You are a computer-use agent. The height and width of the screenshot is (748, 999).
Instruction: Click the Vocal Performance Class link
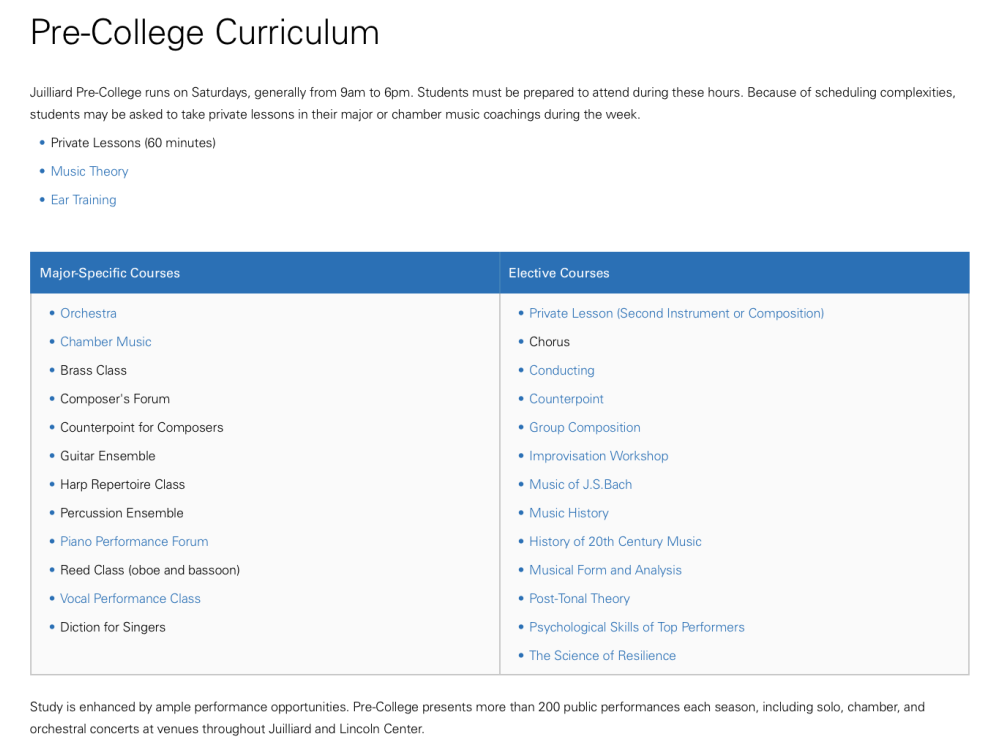coord(130,599)
